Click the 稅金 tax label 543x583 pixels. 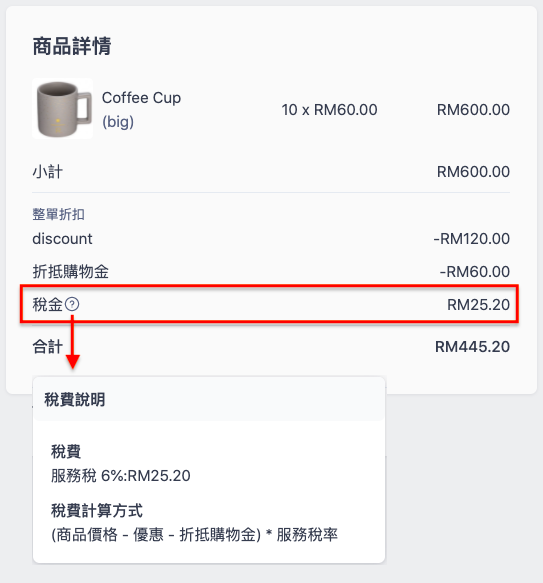click(x=48, y=305)
